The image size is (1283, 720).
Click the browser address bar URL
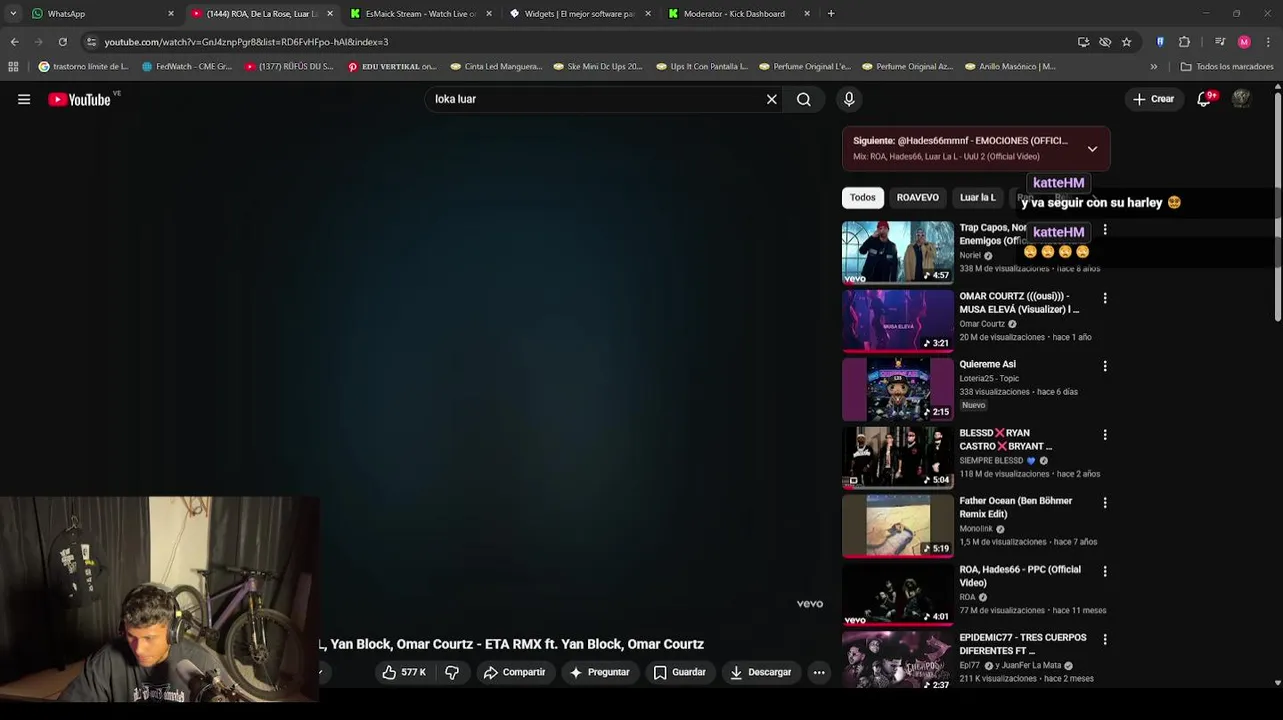[x=246, y=42]
